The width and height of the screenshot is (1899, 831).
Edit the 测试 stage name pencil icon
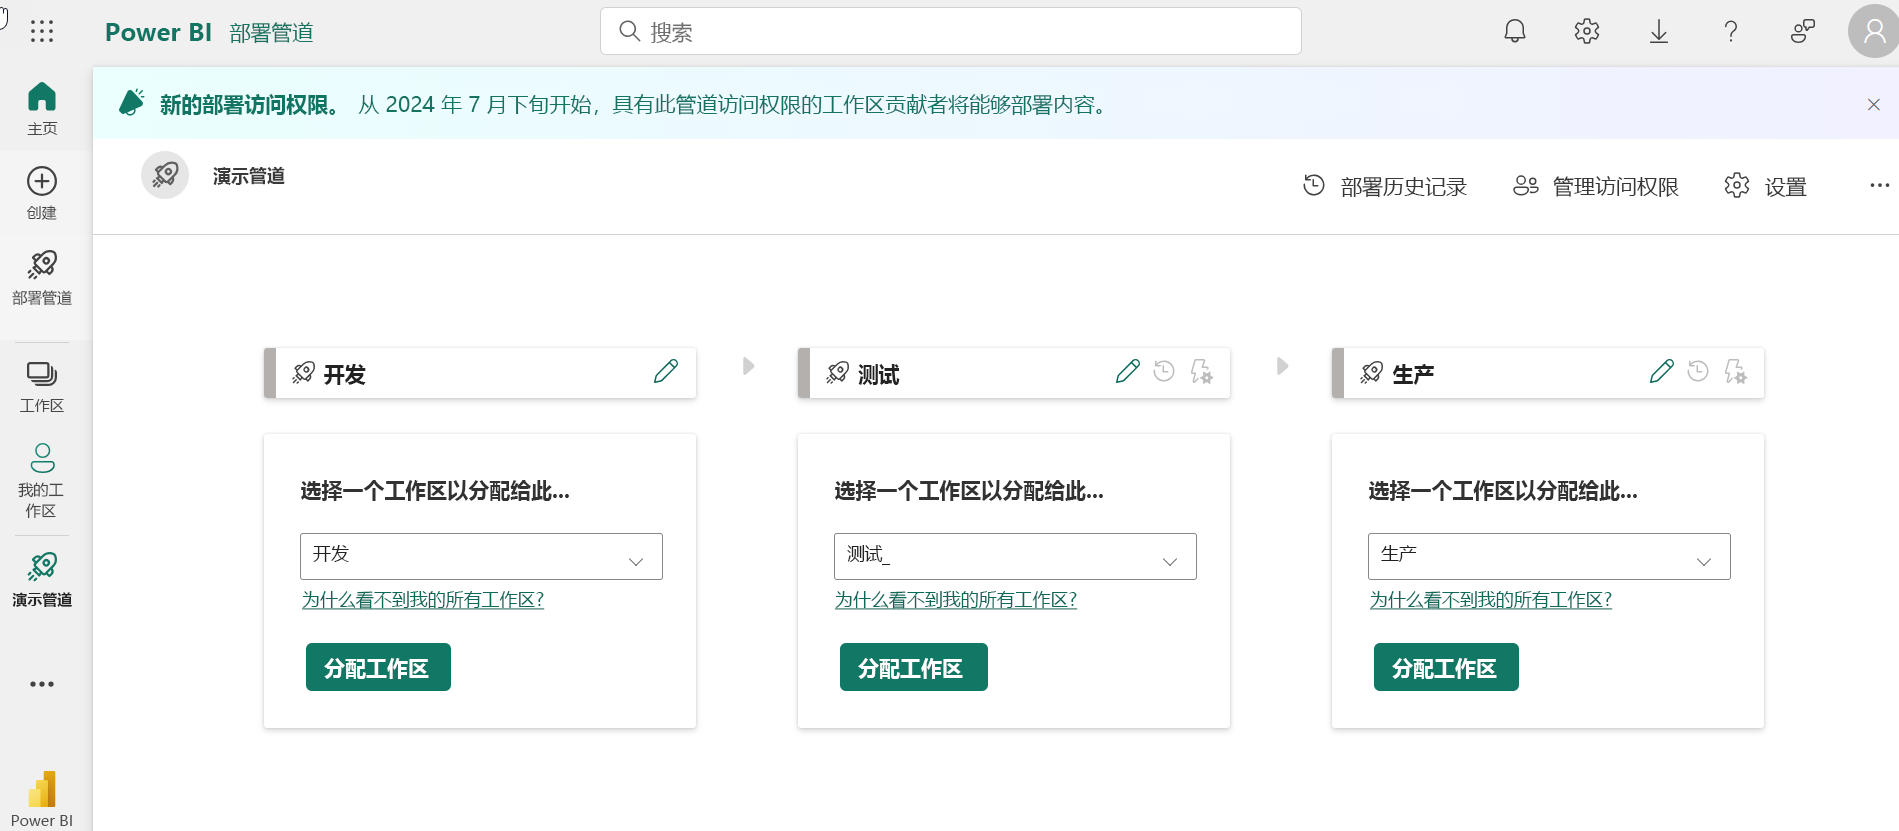tap(1128, 372)
